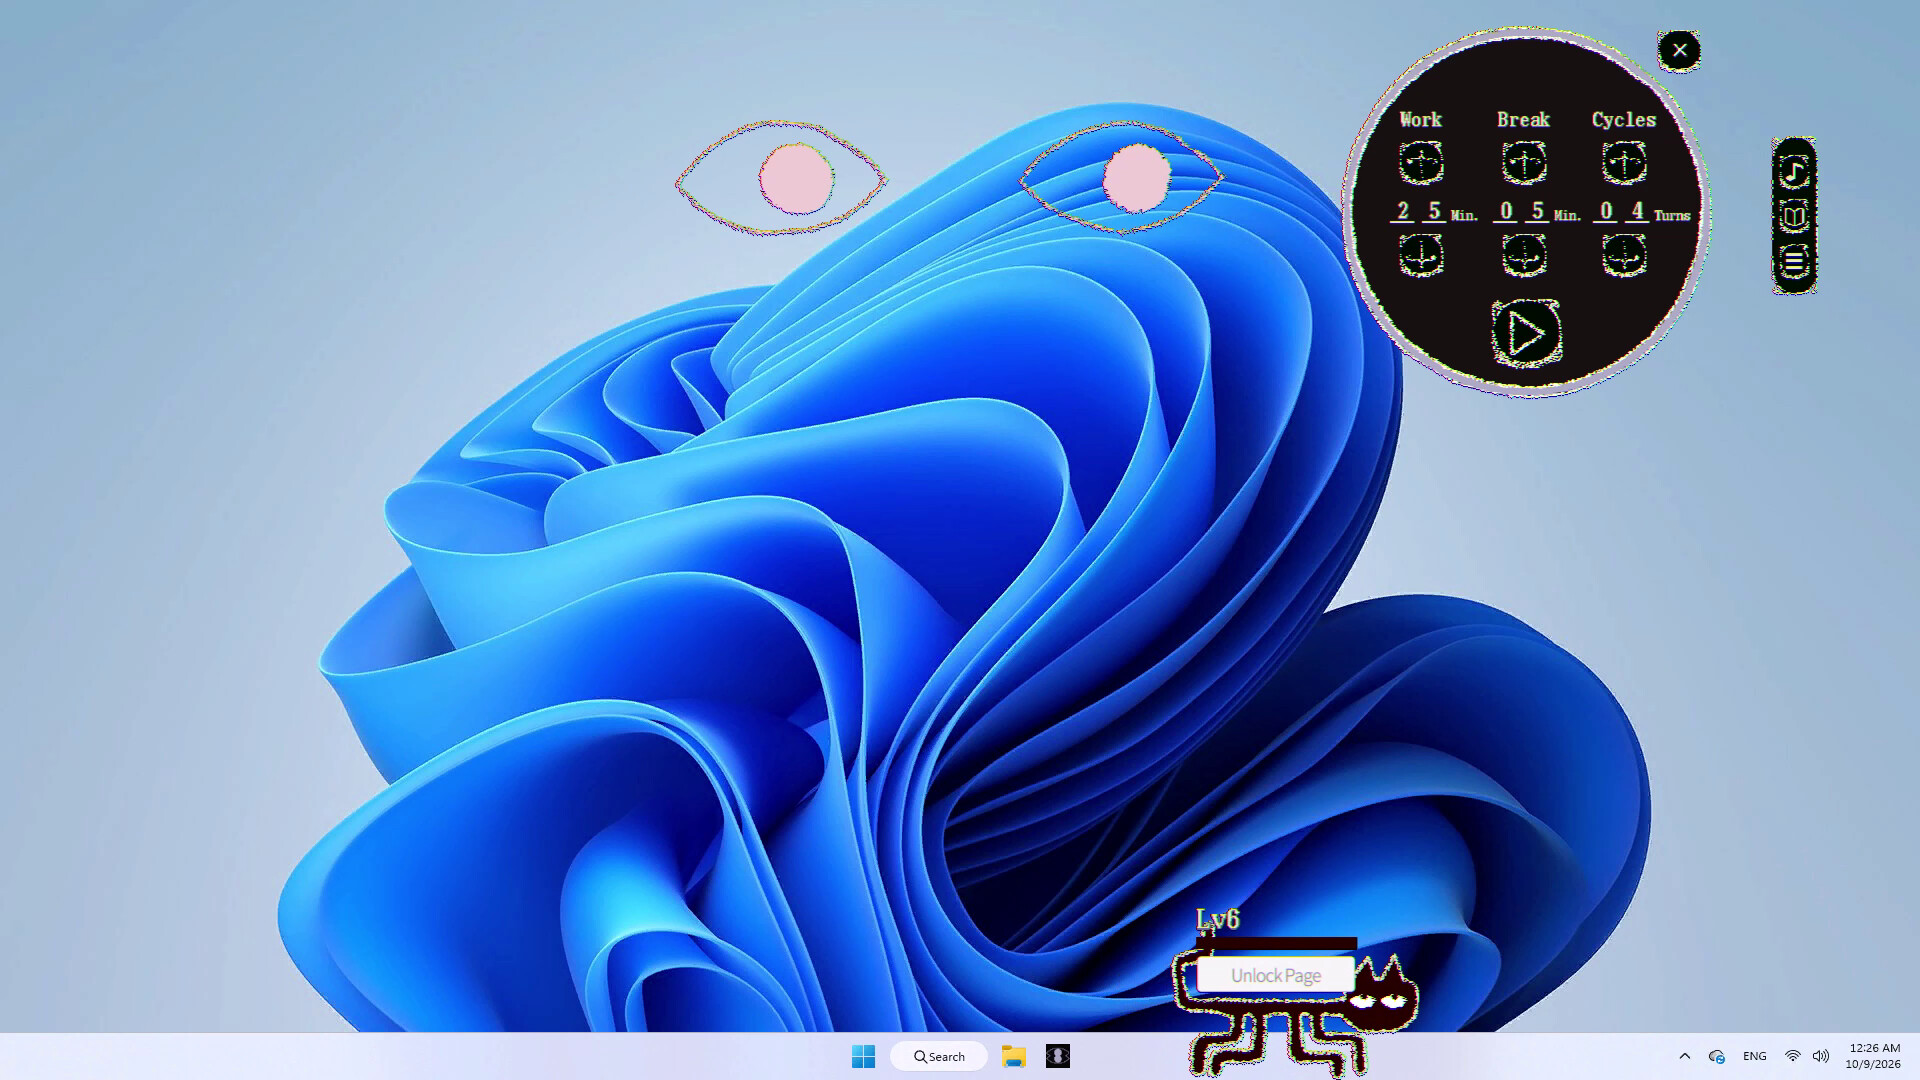This screenshot has height=1080, width=1920.
Task: Open the book icon in the side panel
Action: point(1794,216)
